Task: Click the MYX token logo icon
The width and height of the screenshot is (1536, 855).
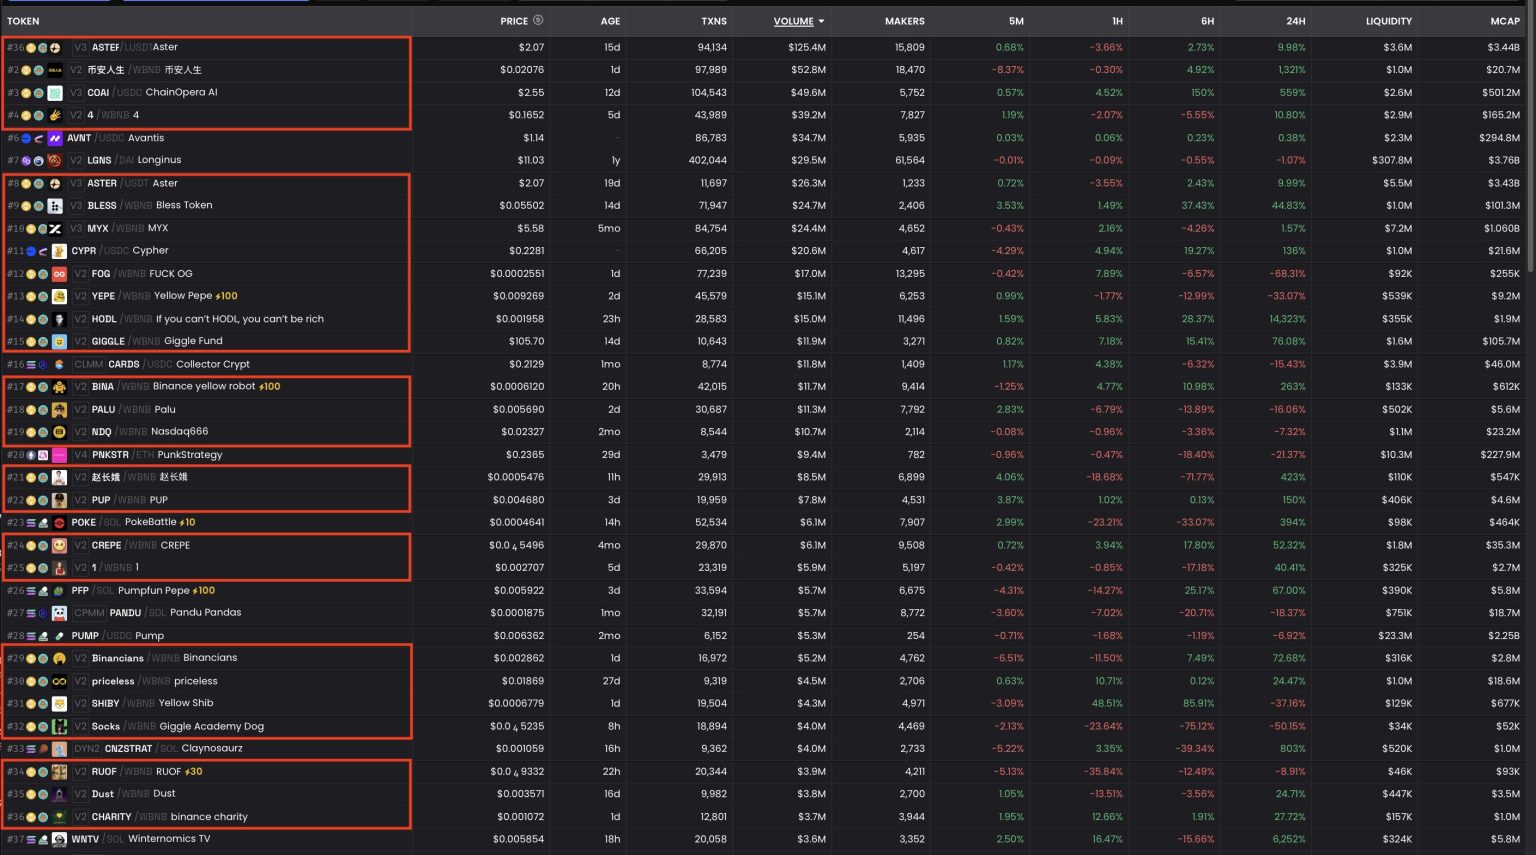Action: [x=55, y=228]
